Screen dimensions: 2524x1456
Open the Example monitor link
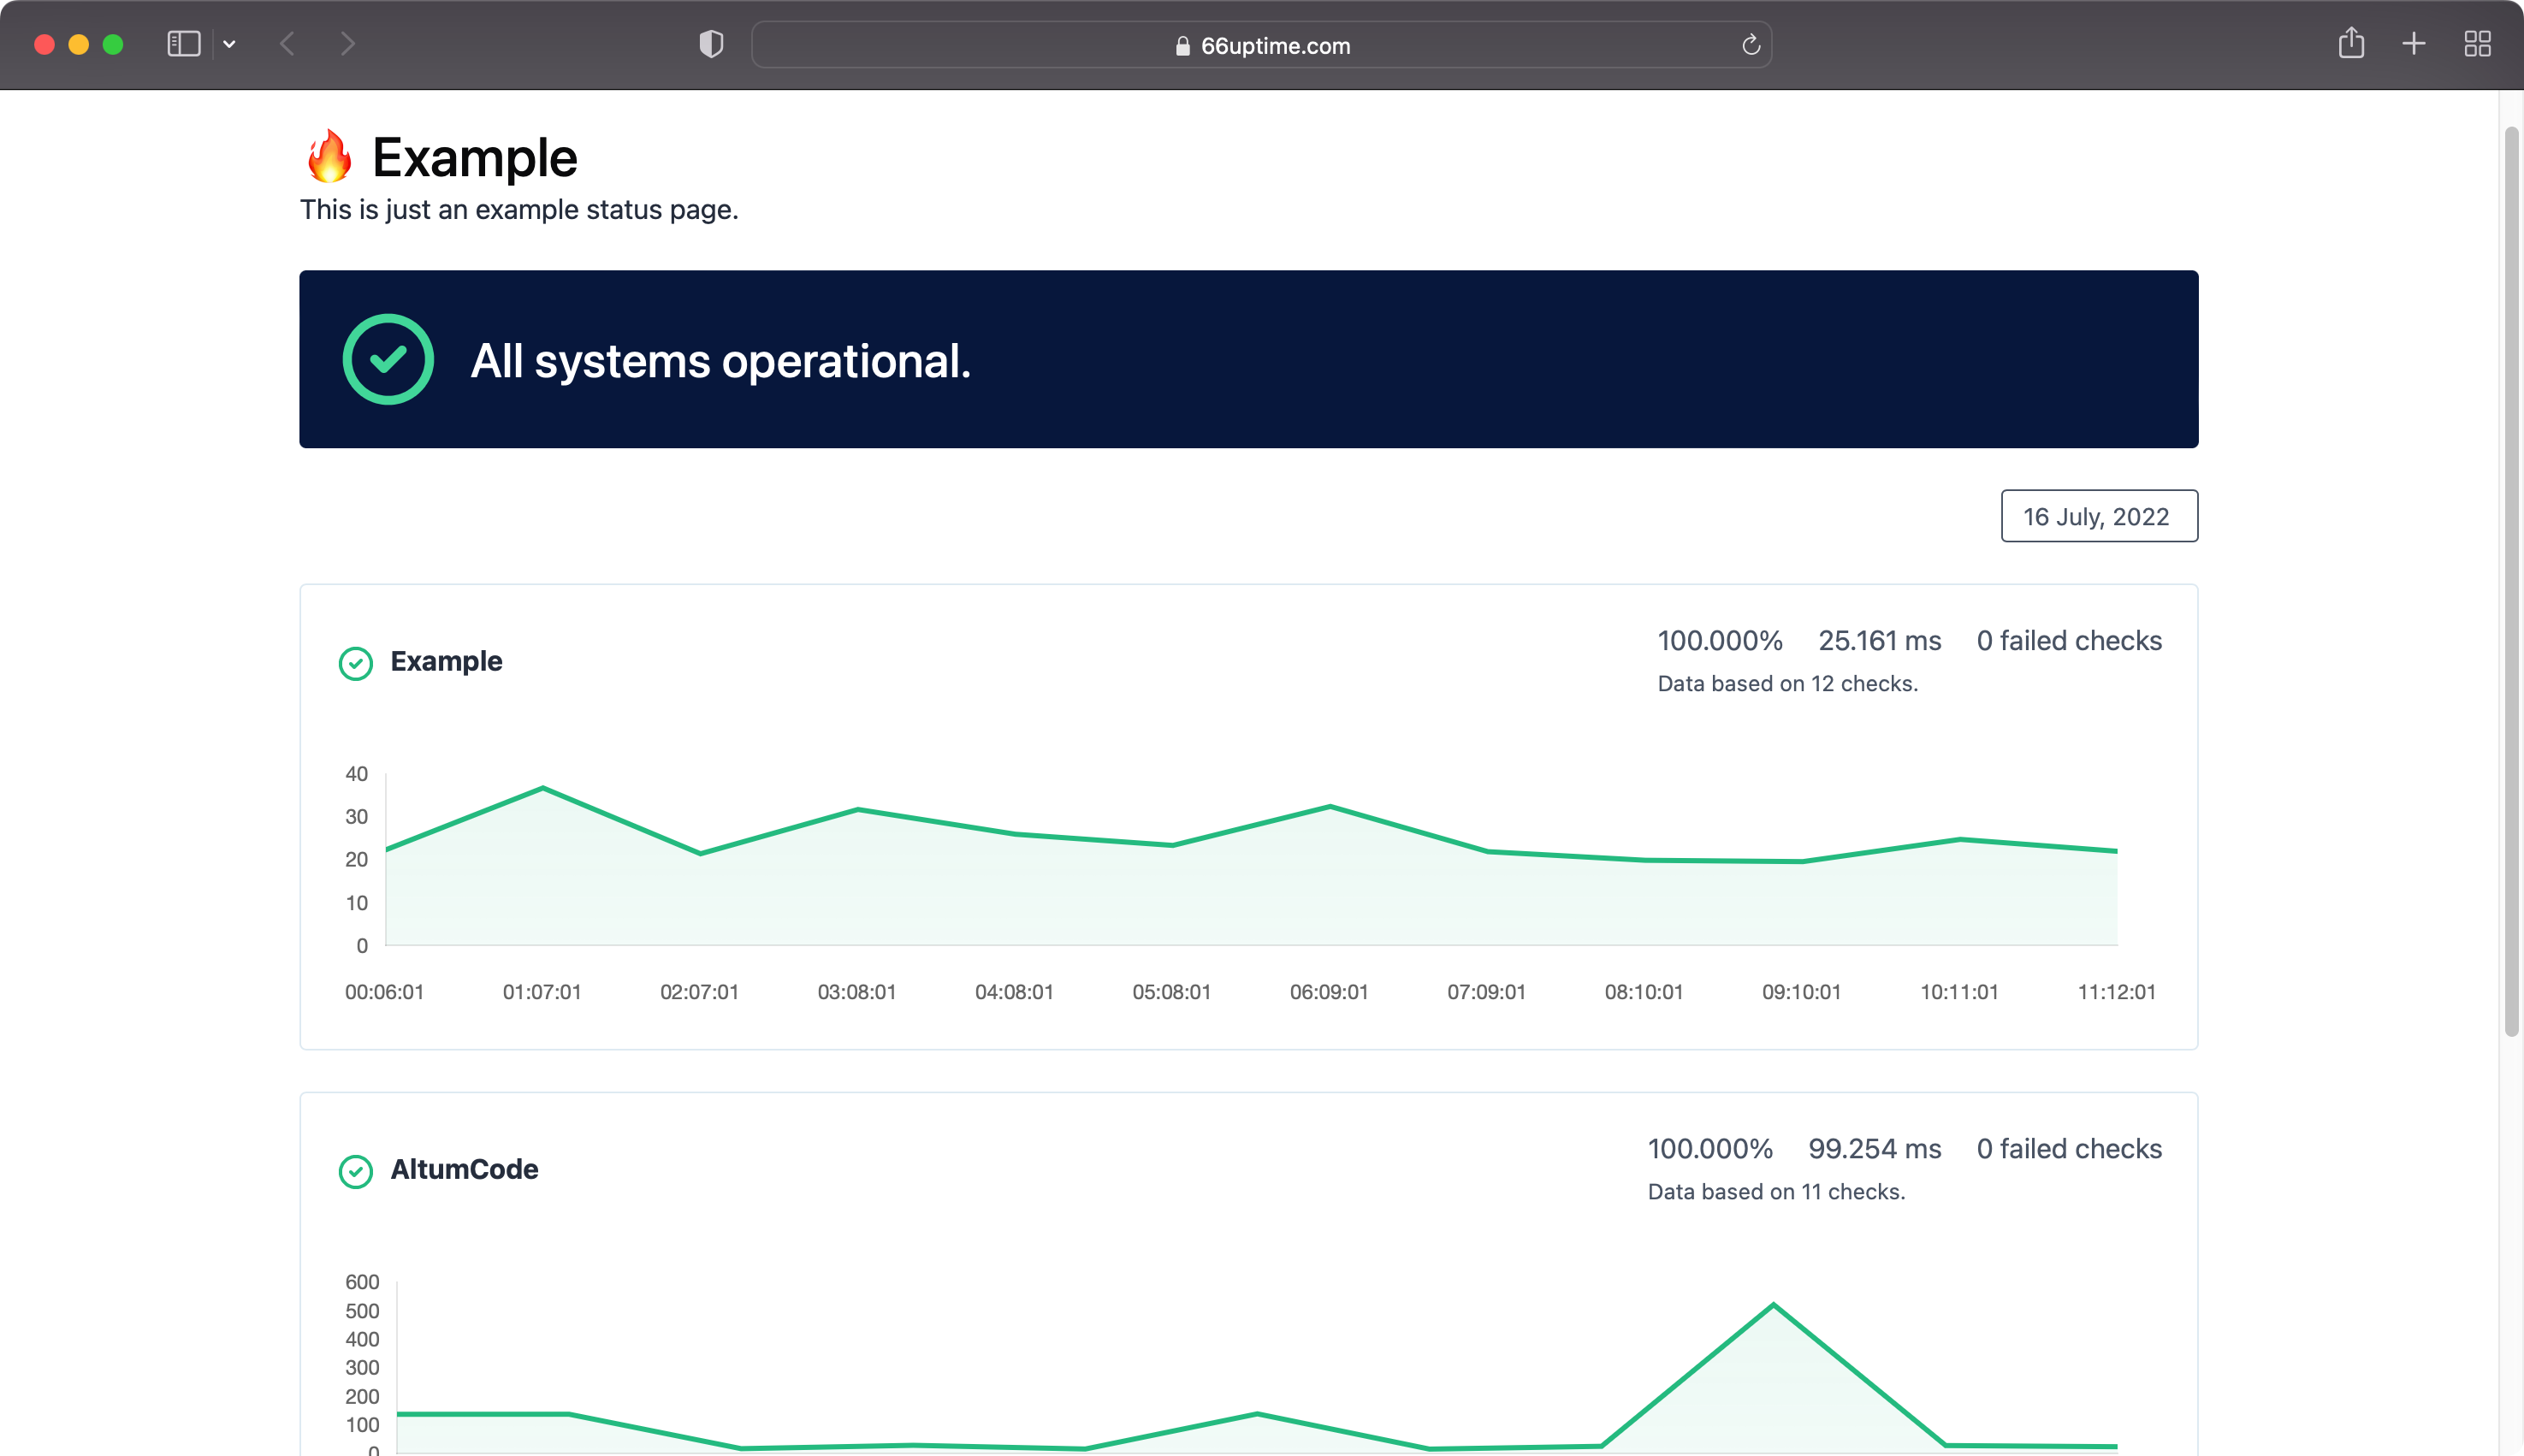(x=446, y=661)
